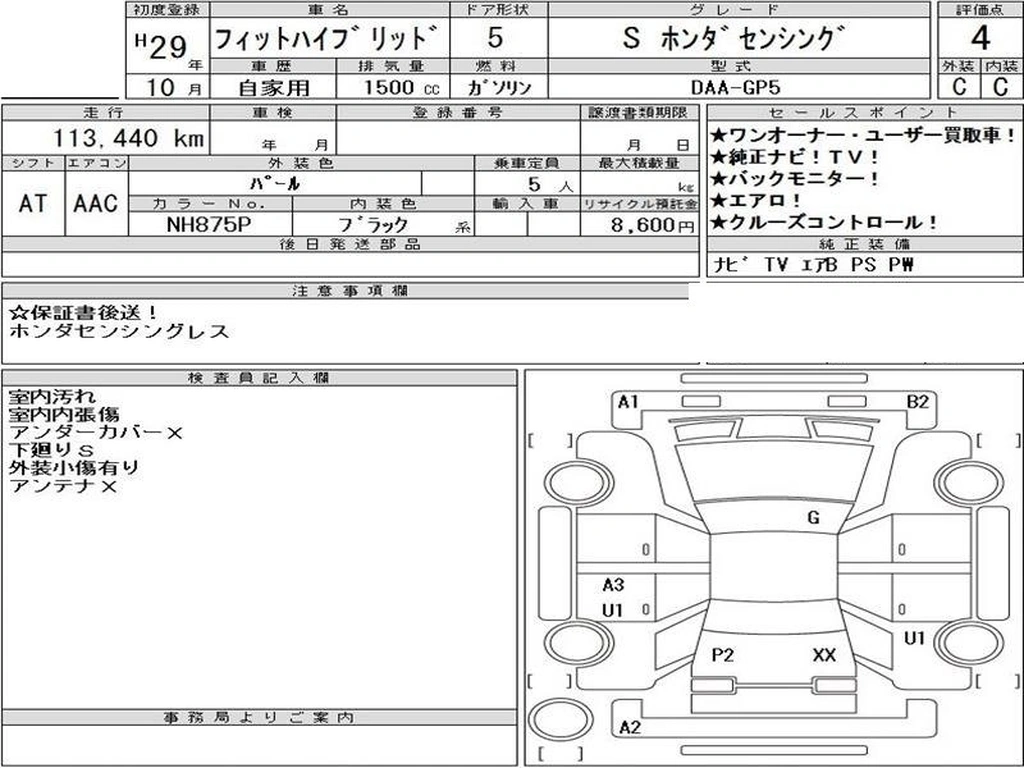1024x768 pixels.
Task: Click inspector note 室内汚れ
Action: click(x=52, y=397)
